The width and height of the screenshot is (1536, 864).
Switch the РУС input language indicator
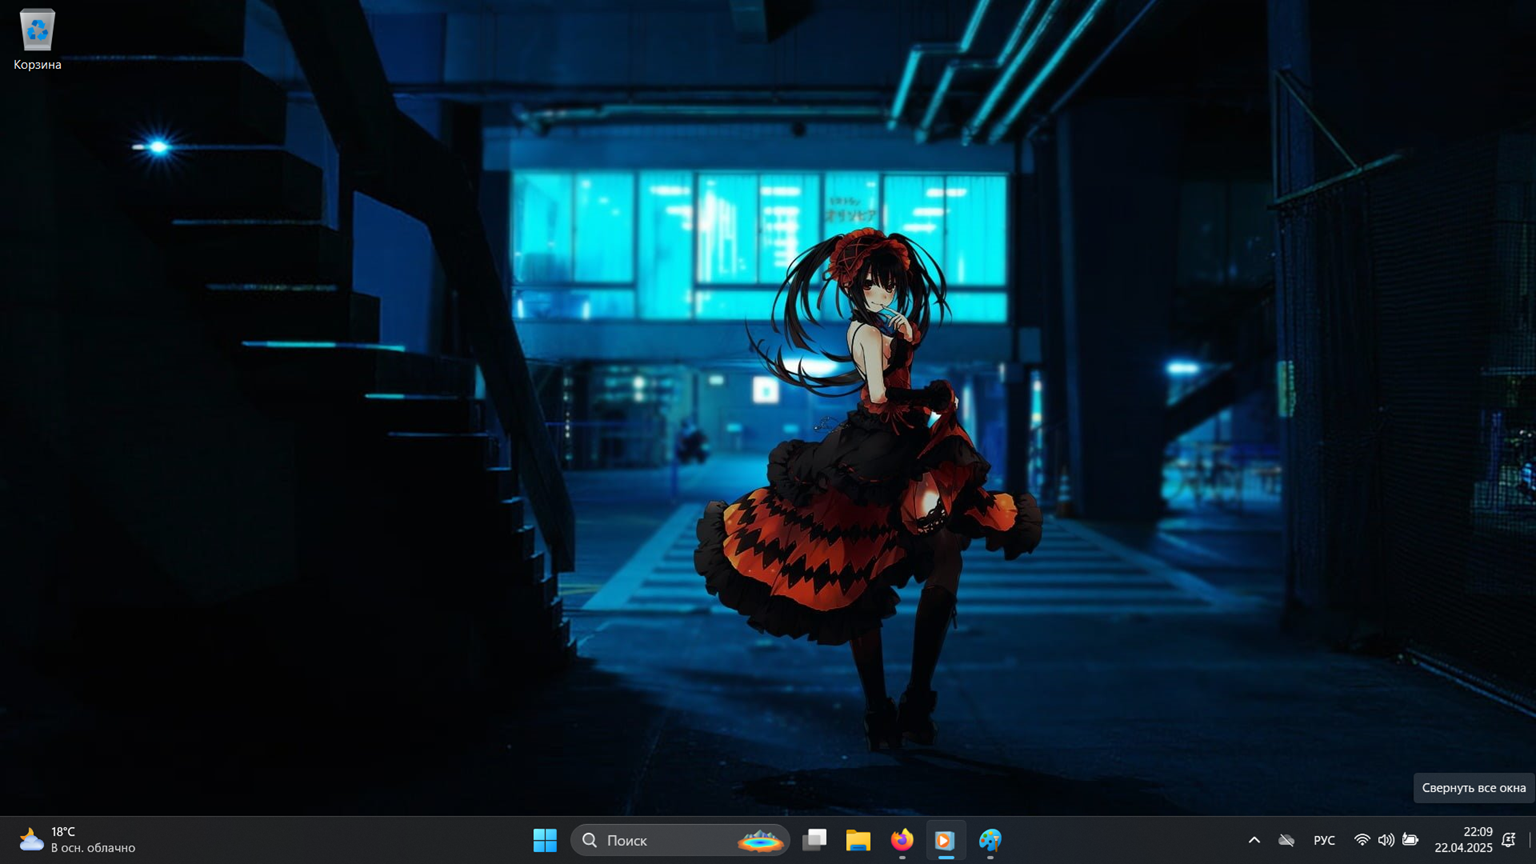click(x=1324, y=840)
